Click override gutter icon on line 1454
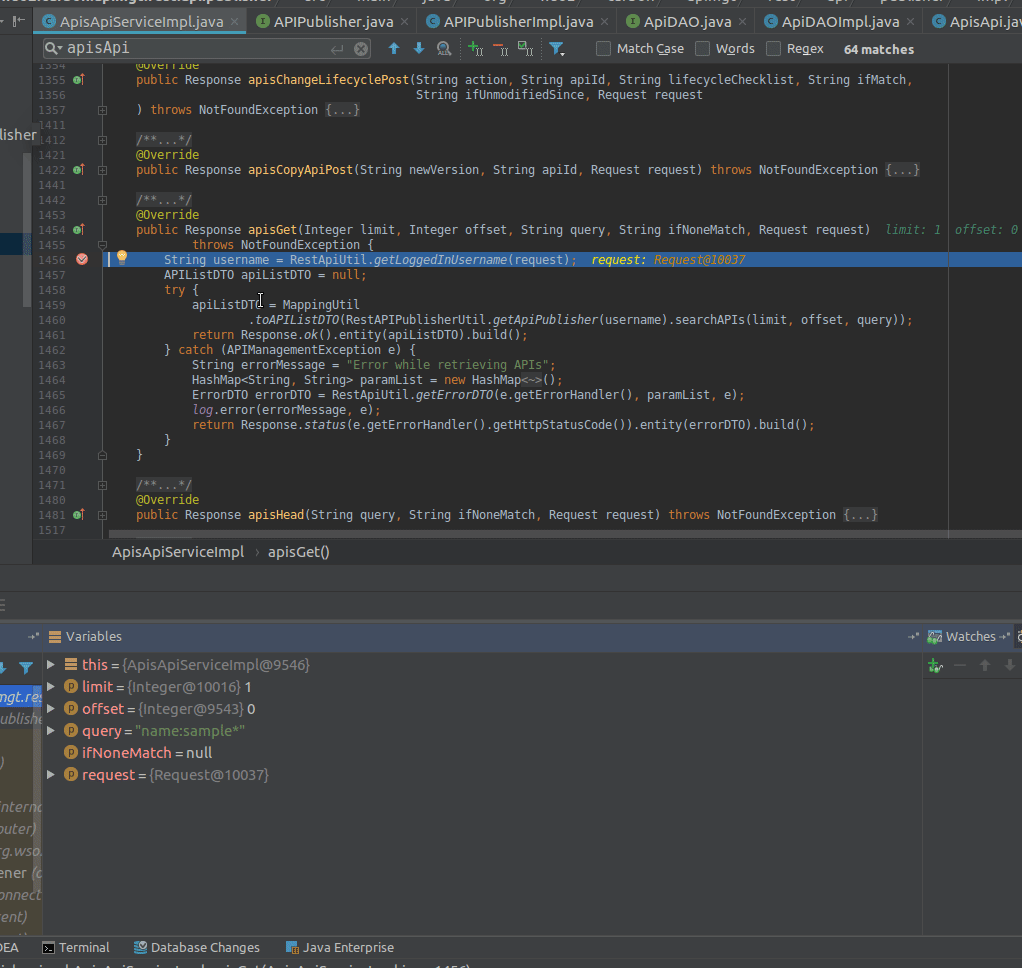1022x968 pixels. click(x=78, y=229)
